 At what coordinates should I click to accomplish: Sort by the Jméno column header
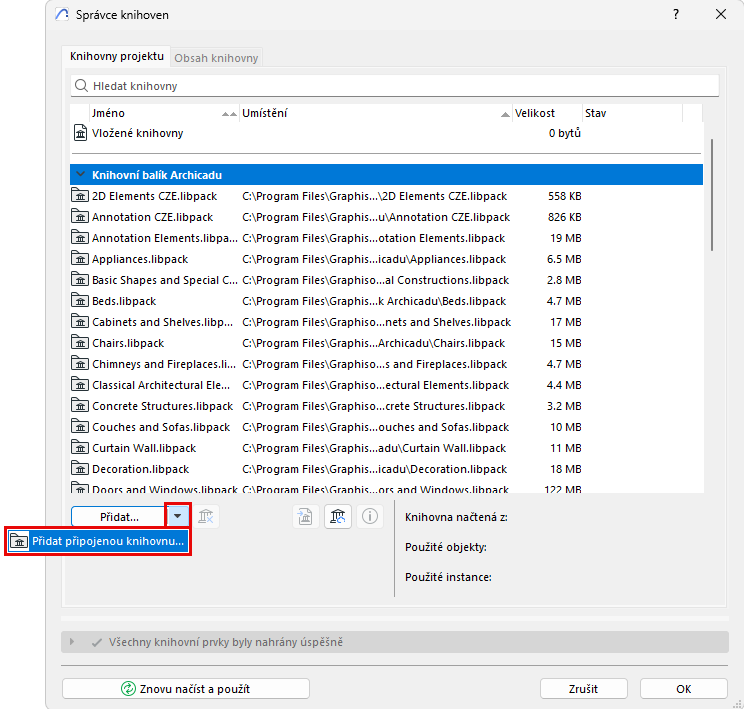point(164,113)
